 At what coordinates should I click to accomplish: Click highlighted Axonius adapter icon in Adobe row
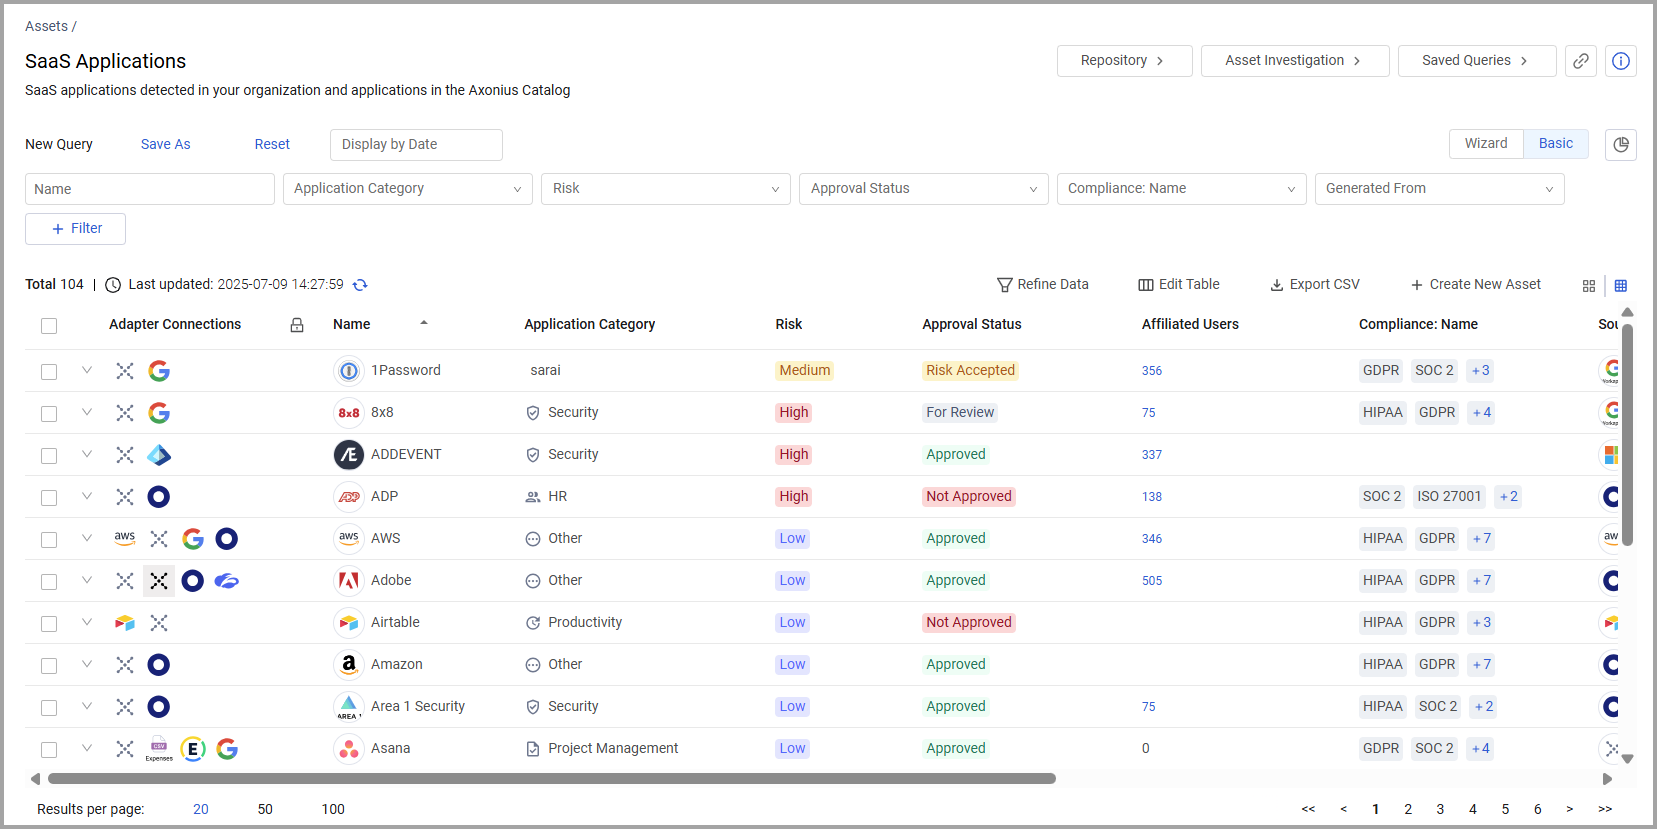point(159,581)
